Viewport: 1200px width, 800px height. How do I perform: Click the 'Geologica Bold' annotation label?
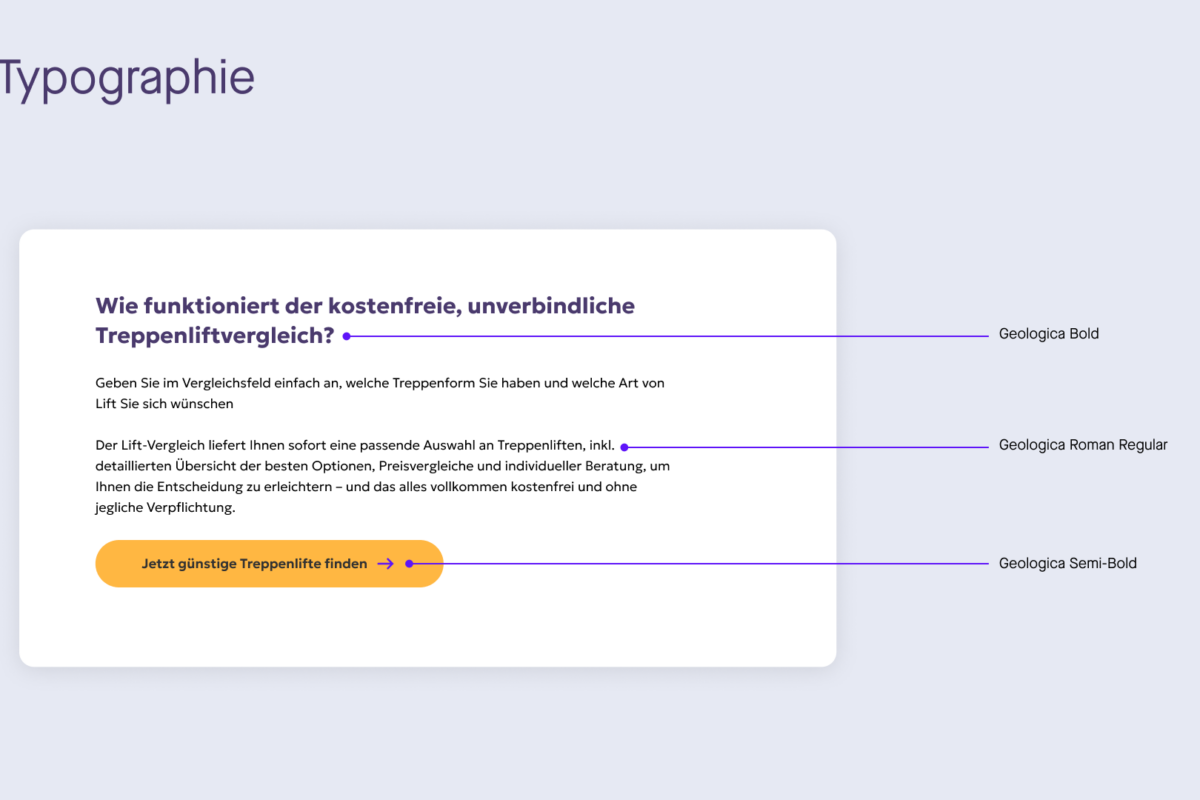click(x=1049, y=334)
